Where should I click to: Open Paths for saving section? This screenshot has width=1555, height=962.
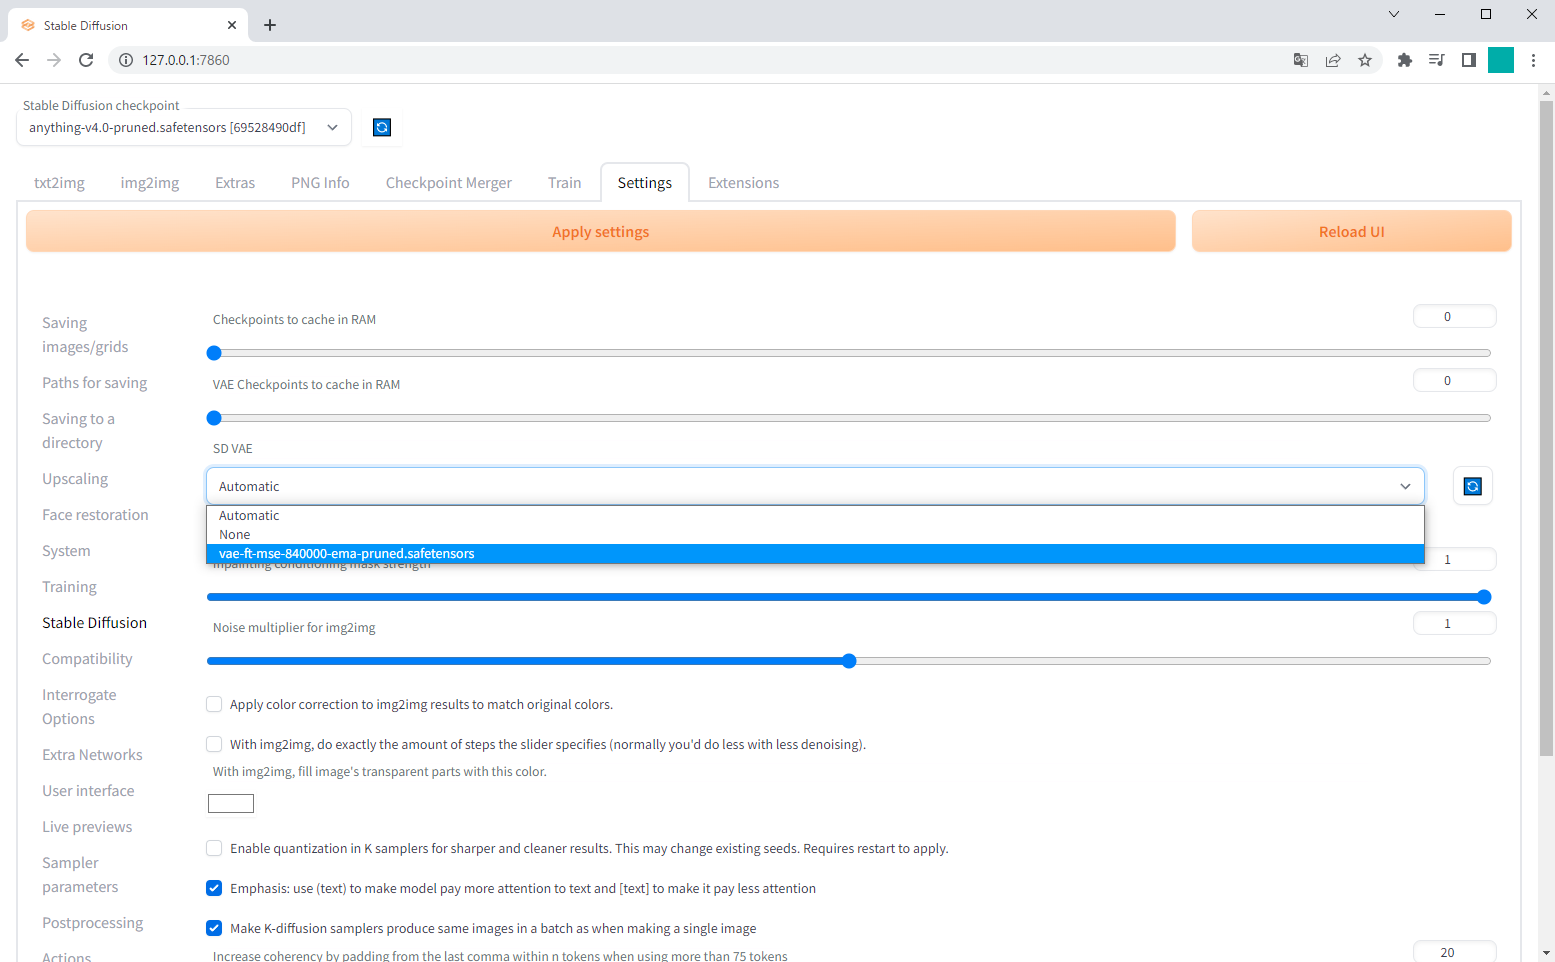(x=94, y=383)
